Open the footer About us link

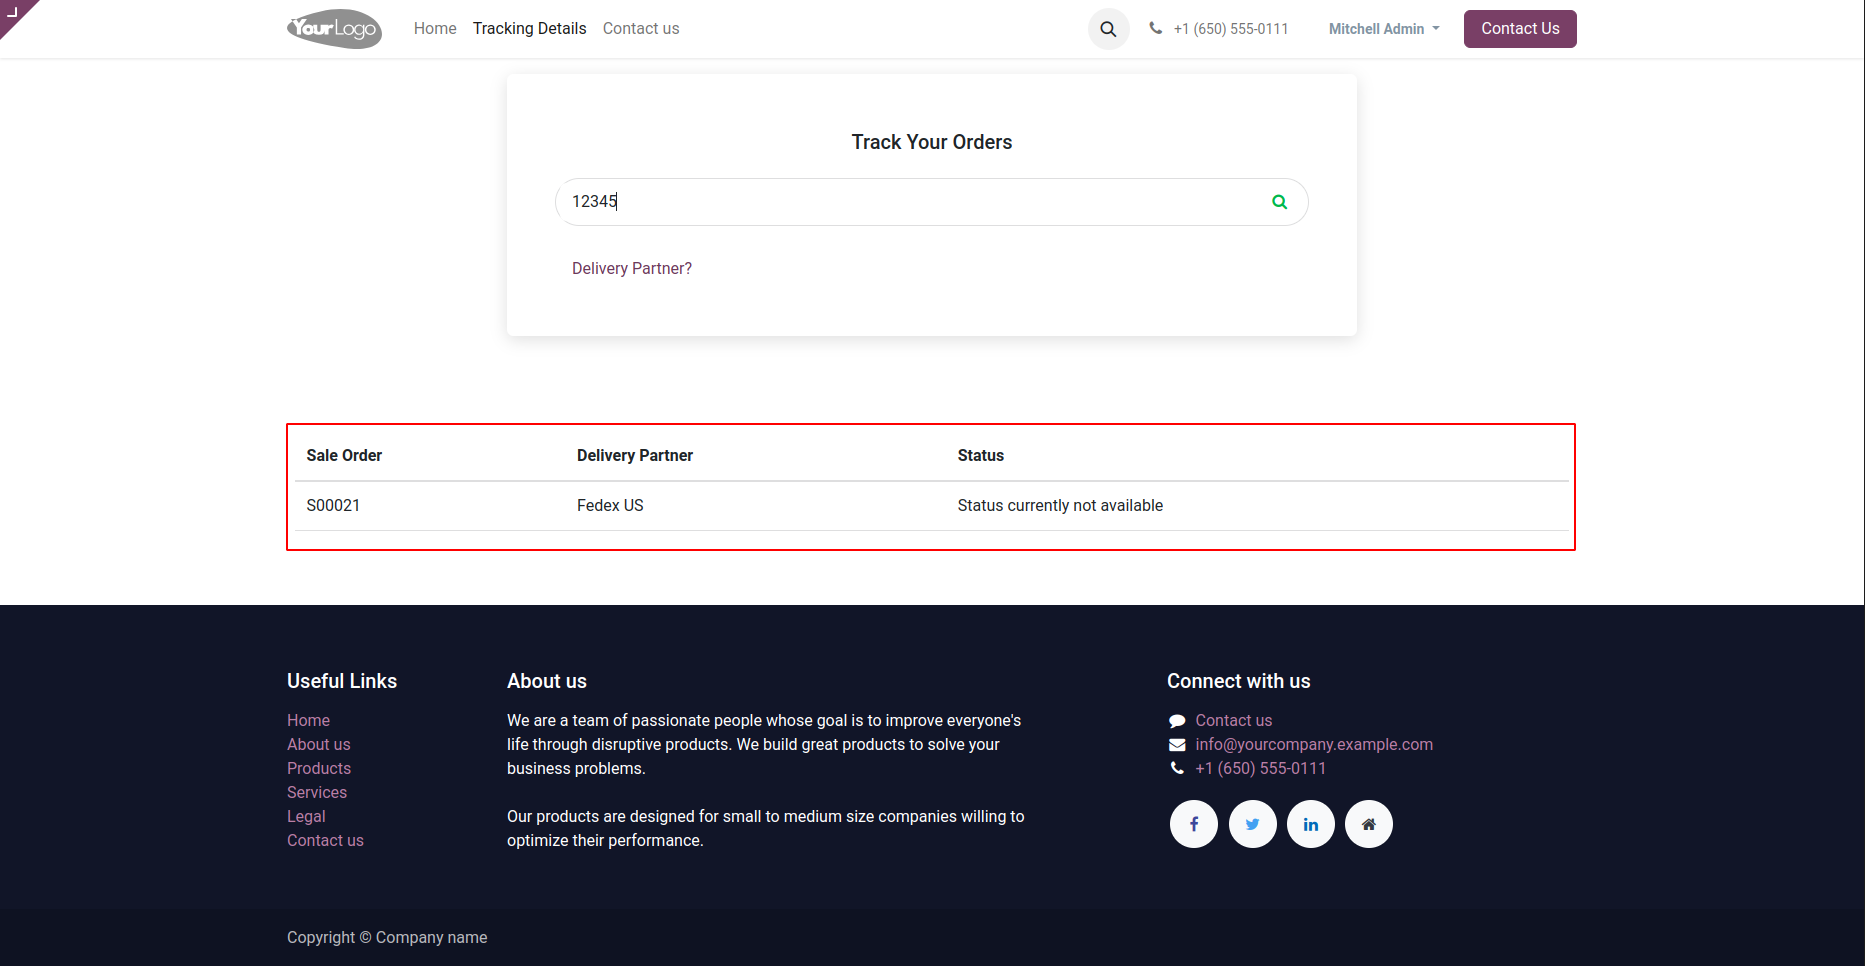pyautogui.click(x=318, y=744)
